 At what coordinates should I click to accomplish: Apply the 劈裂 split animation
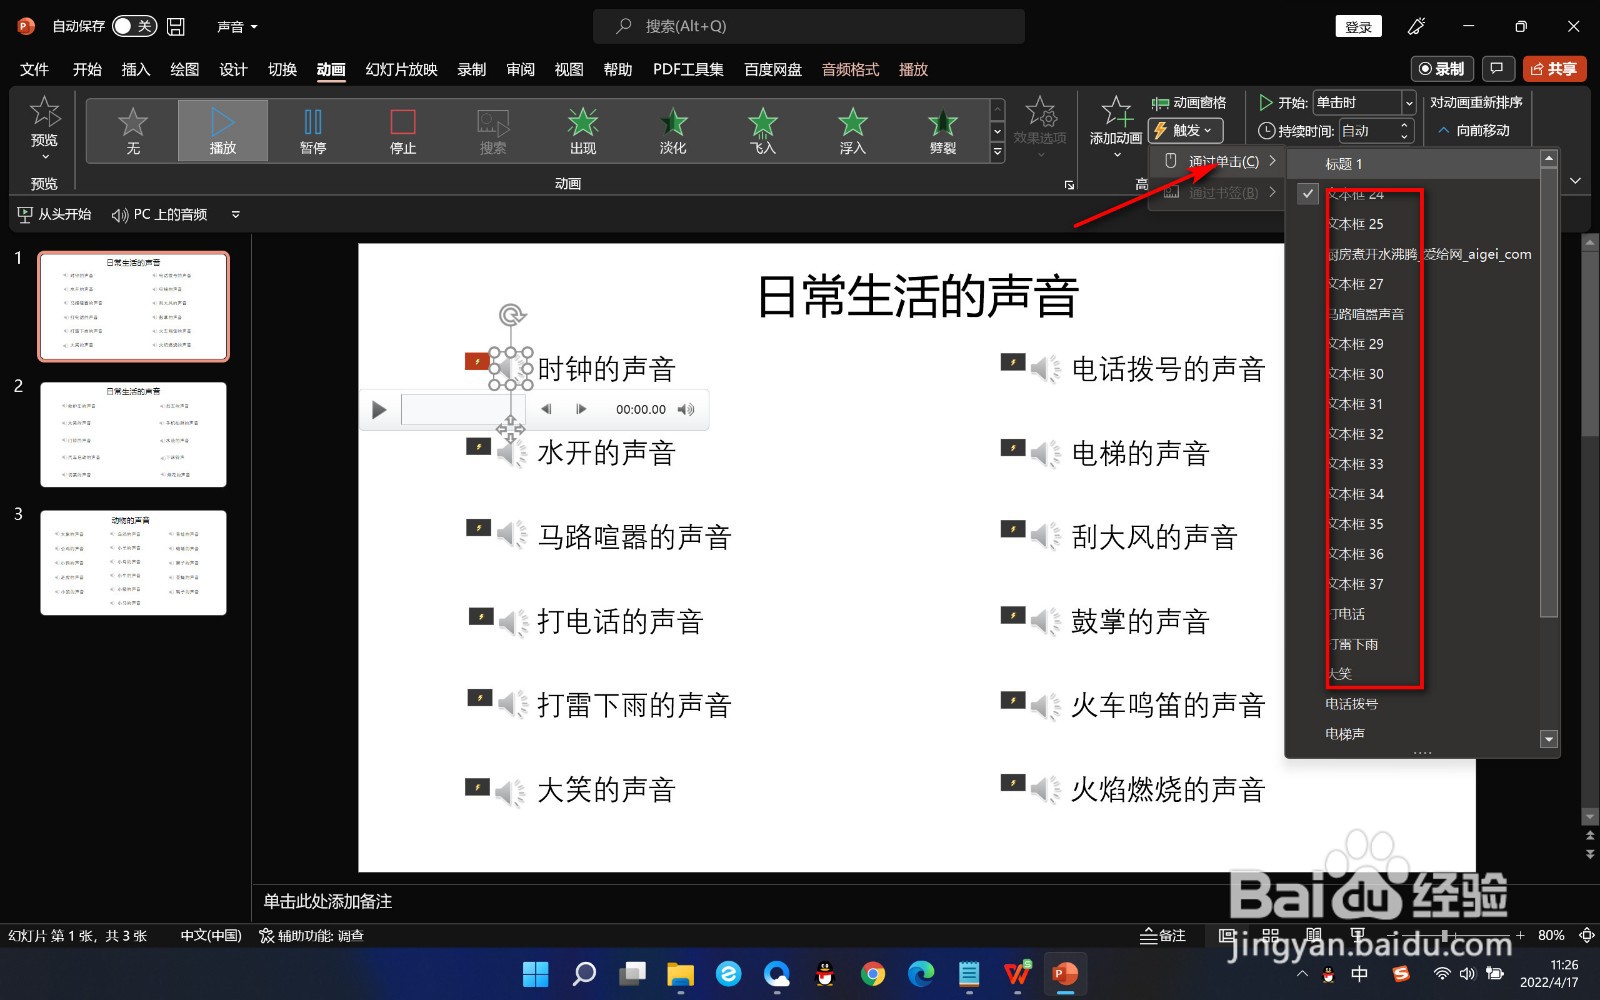point(943,131)
